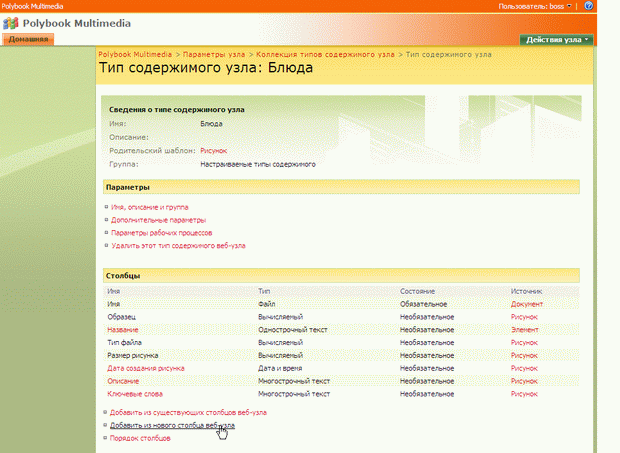Open the Описание column link
The height and width of the screenshot is (453, 620).
124,381
